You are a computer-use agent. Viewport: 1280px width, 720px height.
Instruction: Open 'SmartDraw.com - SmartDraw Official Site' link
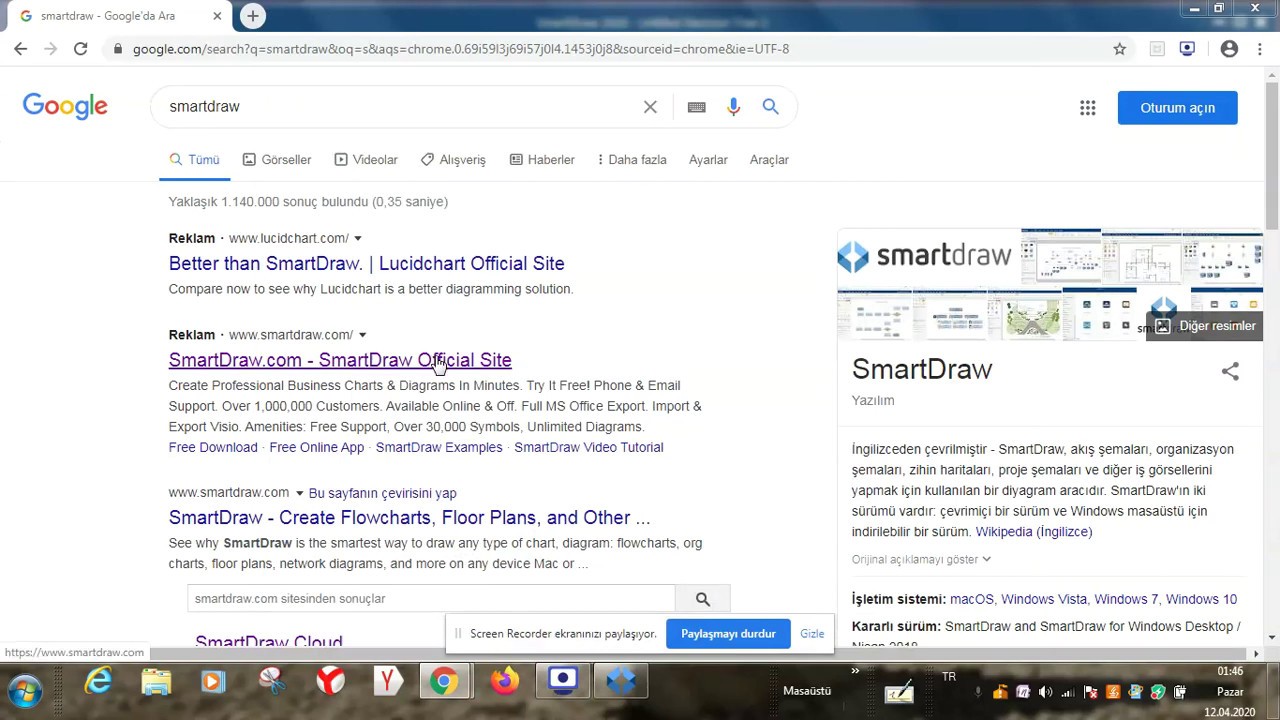[340, 360]
